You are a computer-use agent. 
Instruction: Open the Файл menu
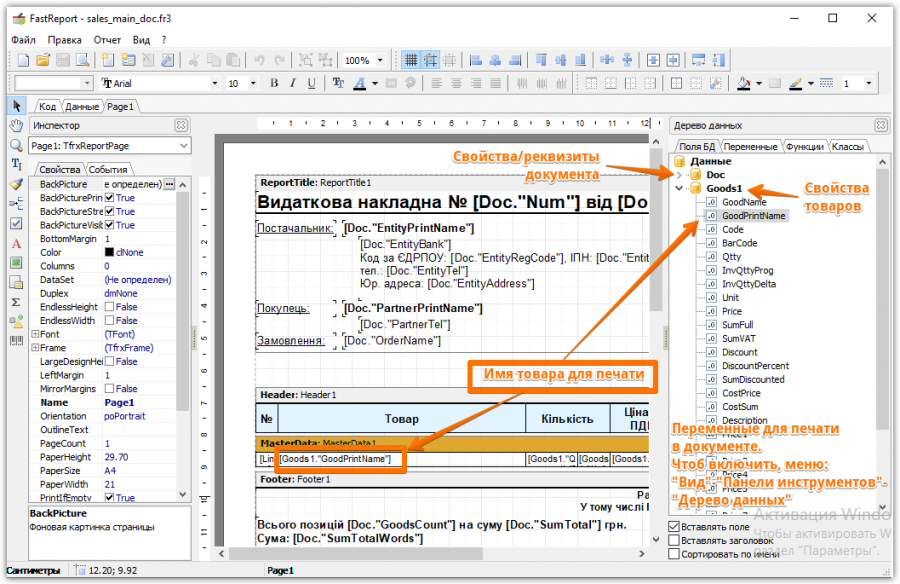click(24, 40)
